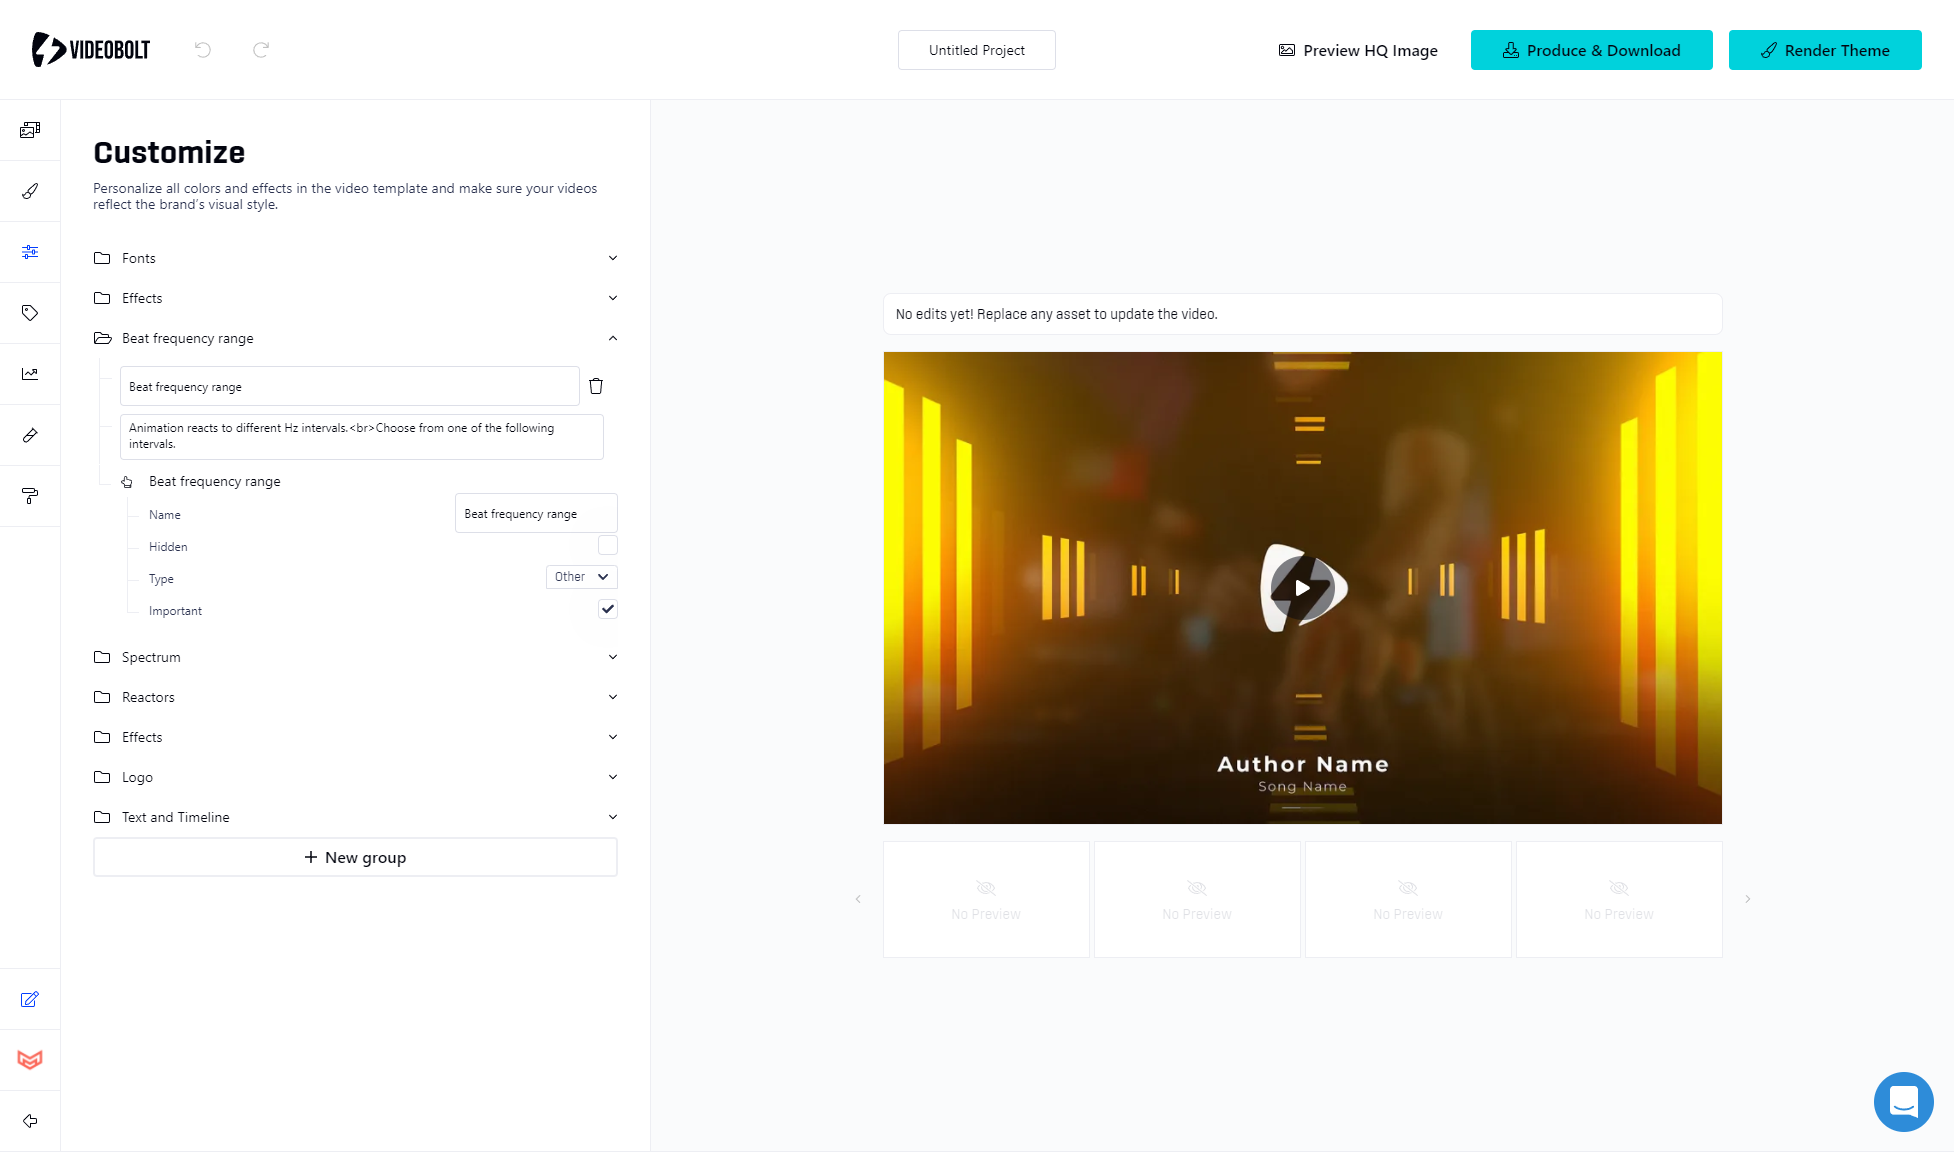Click the red M-shaped shield sidebar icon
The image size is (1954, 1152).
pyautogui.click(x=30, y=1060)
